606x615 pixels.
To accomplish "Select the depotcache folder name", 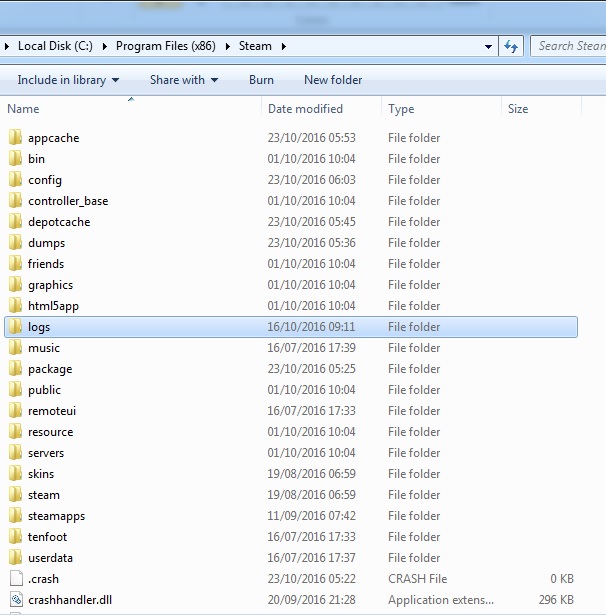I will click(x=59, y=222).
